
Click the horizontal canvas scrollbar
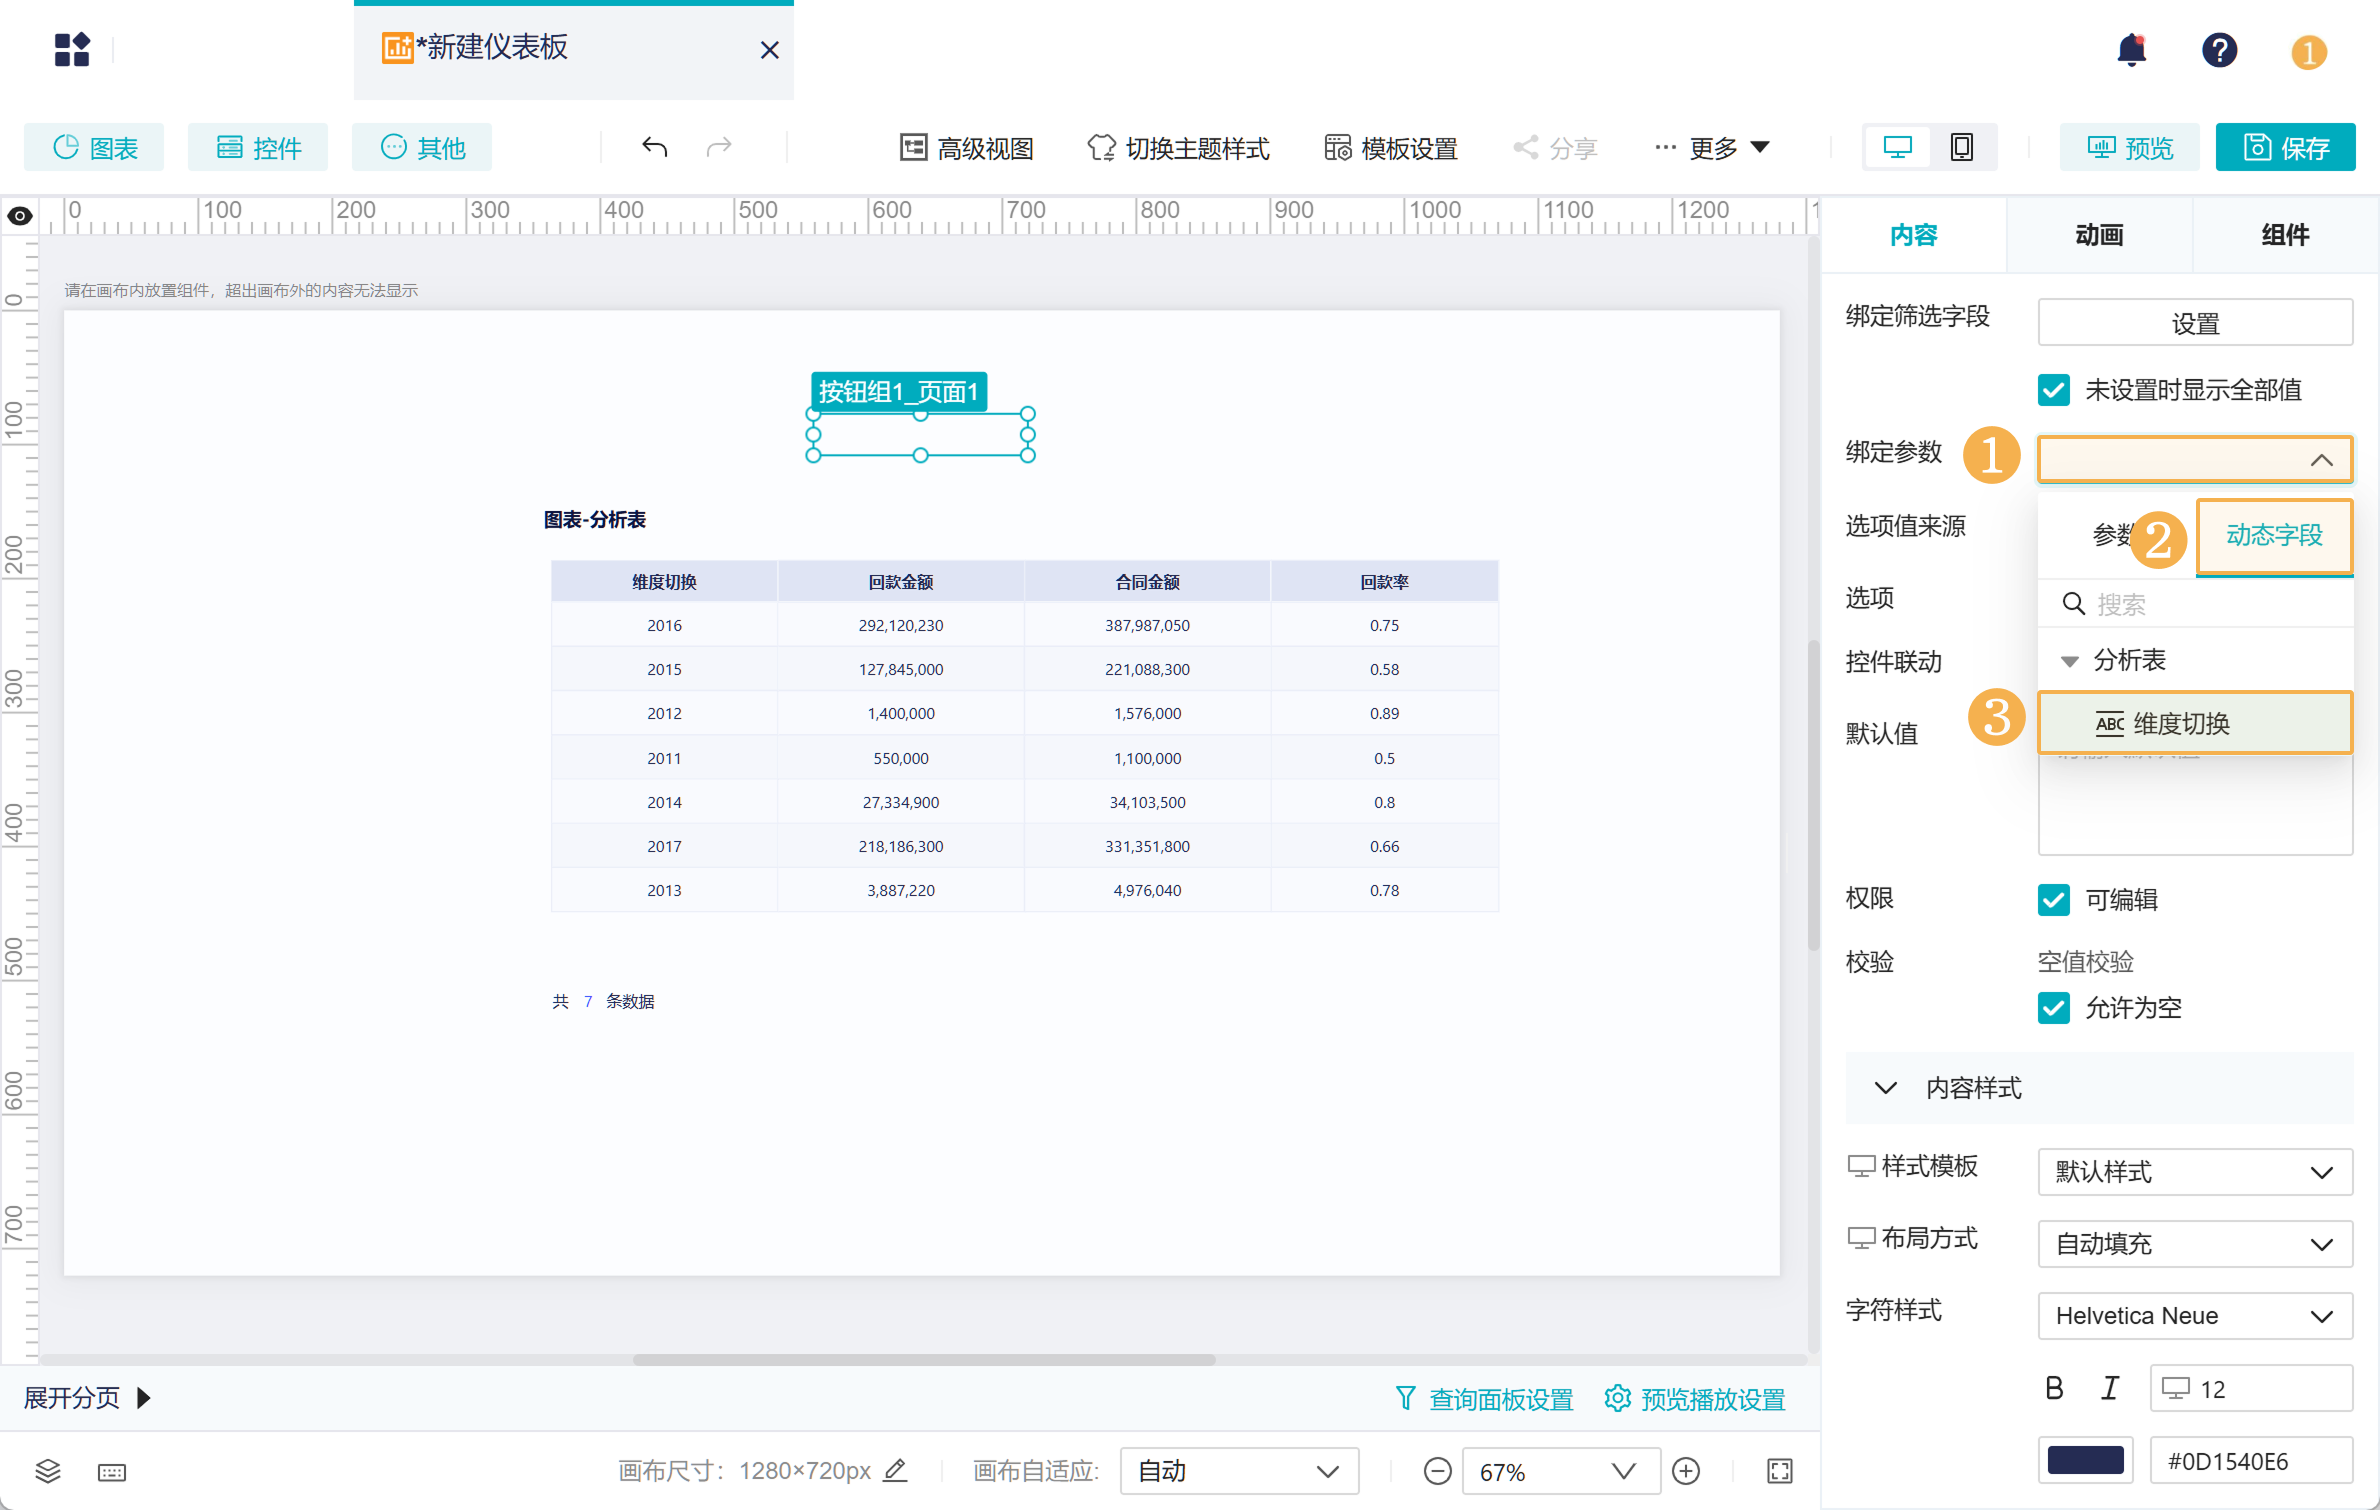[x=924, y=1359]
